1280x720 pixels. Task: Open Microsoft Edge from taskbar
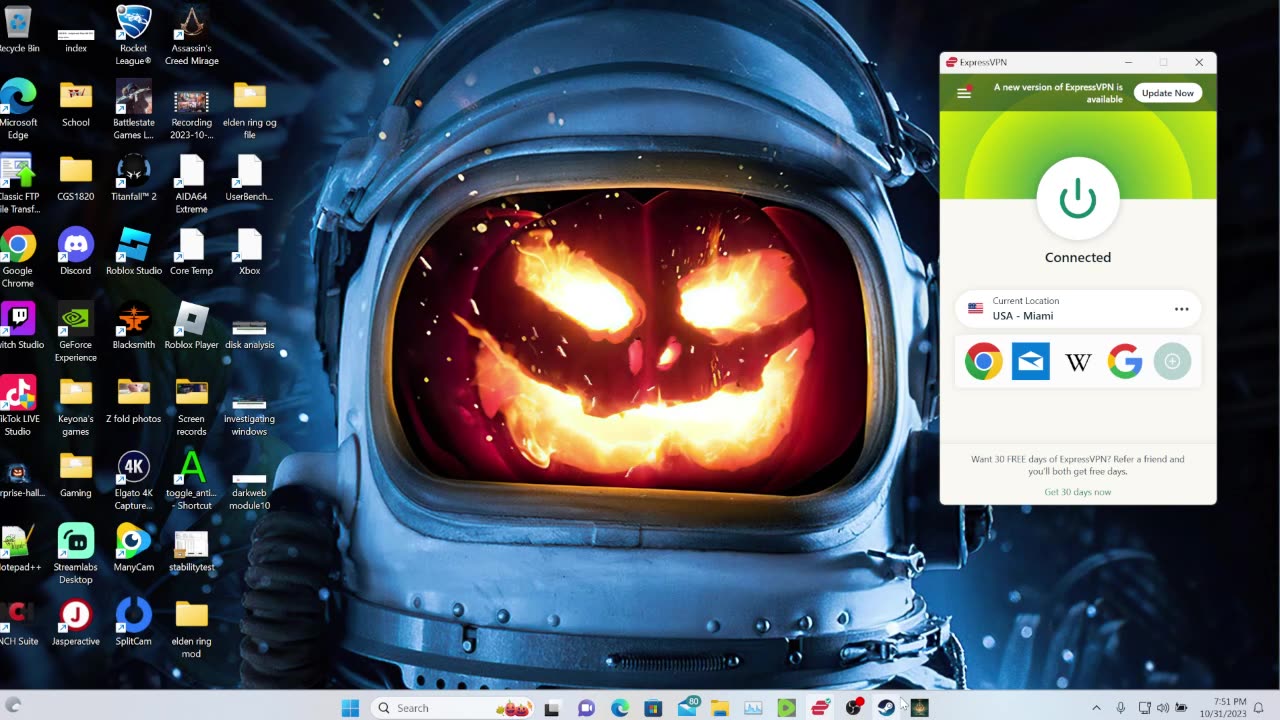tap(620, 708)
